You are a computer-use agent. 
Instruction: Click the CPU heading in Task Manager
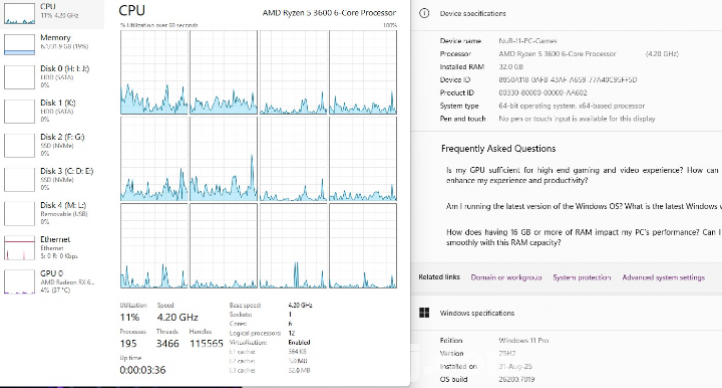(x=132, y=11)
